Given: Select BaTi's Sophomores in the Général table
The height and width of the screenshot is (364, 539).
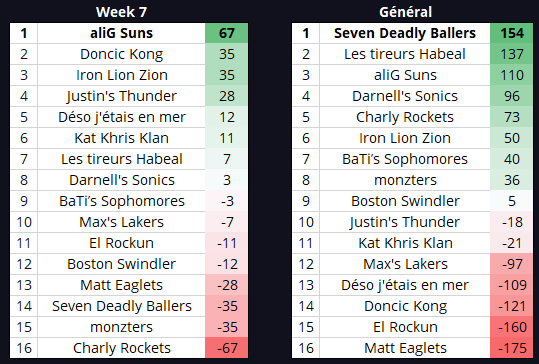Looking at the screenshot, I should 405,159.
